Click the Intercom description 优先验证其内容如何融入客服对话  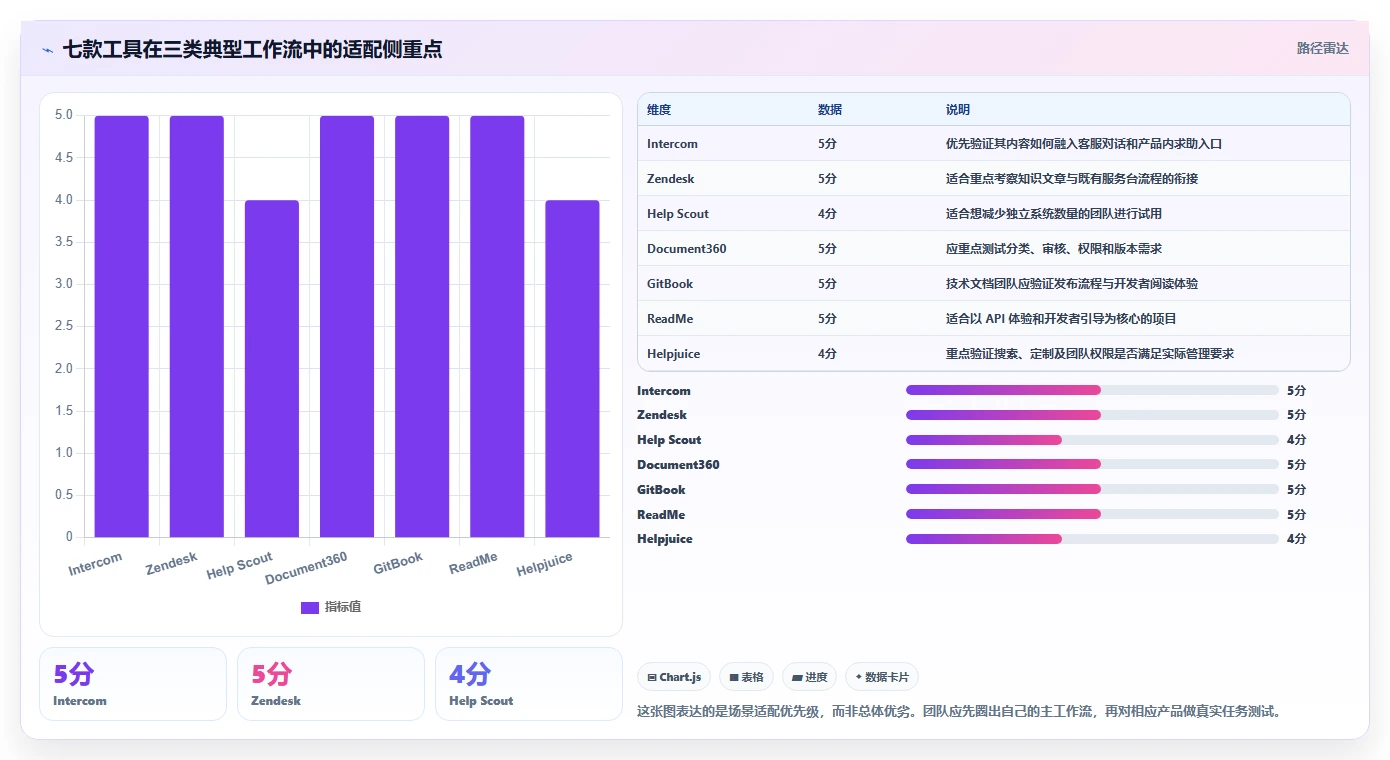(x=1084, y=144)
